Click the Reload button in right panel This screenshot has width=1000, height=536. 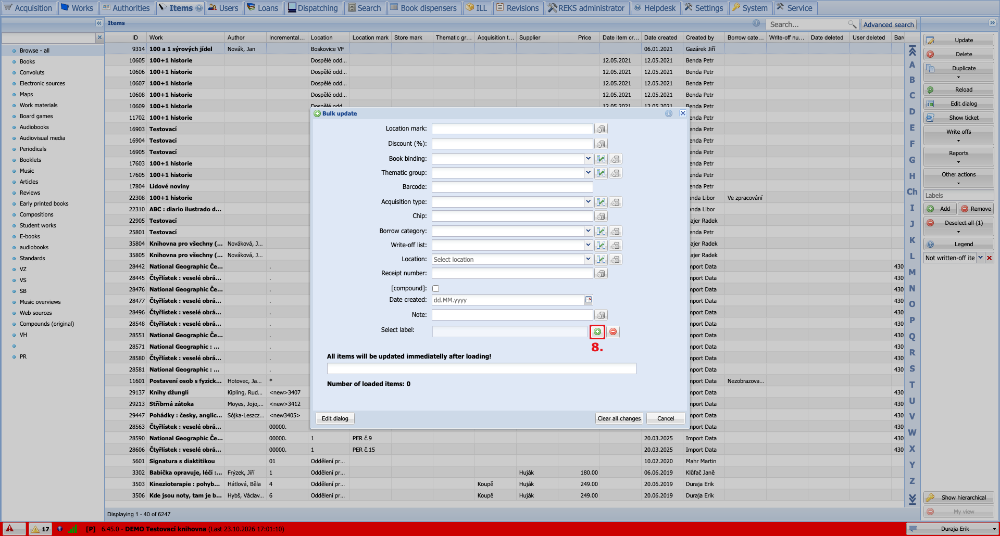point(958,90)
